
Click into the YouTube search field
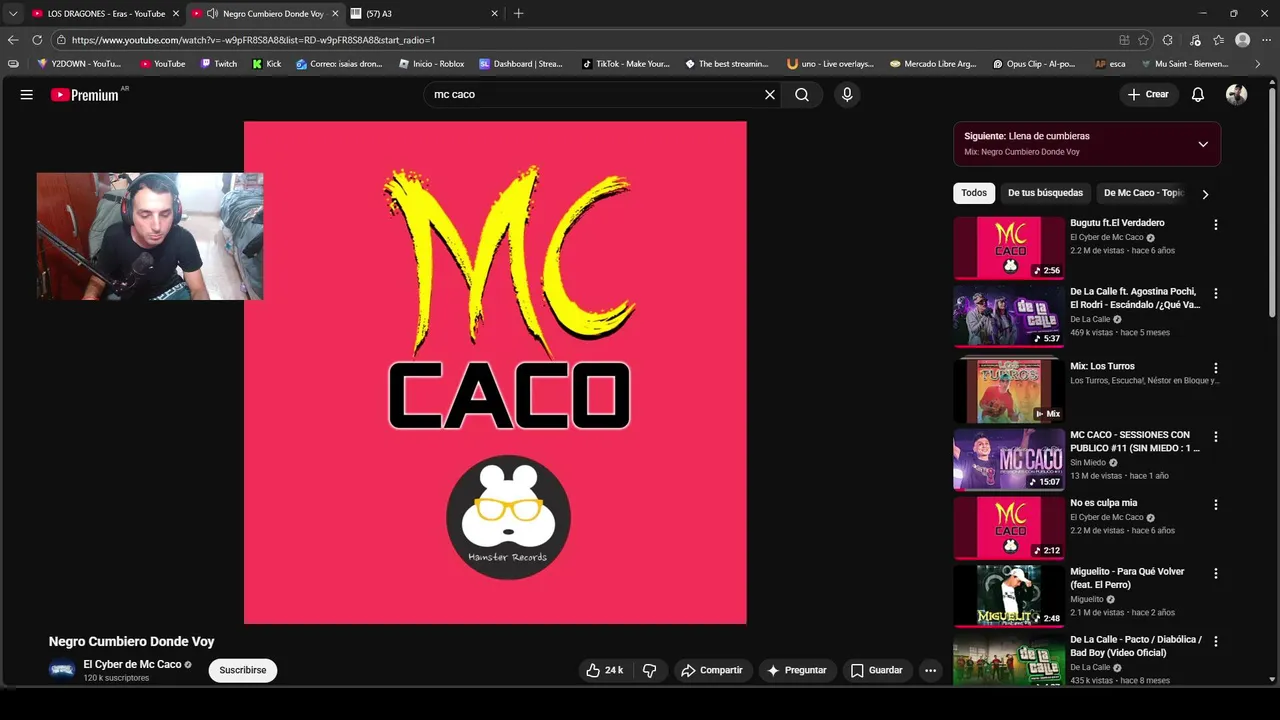click(x=593, y=95)
